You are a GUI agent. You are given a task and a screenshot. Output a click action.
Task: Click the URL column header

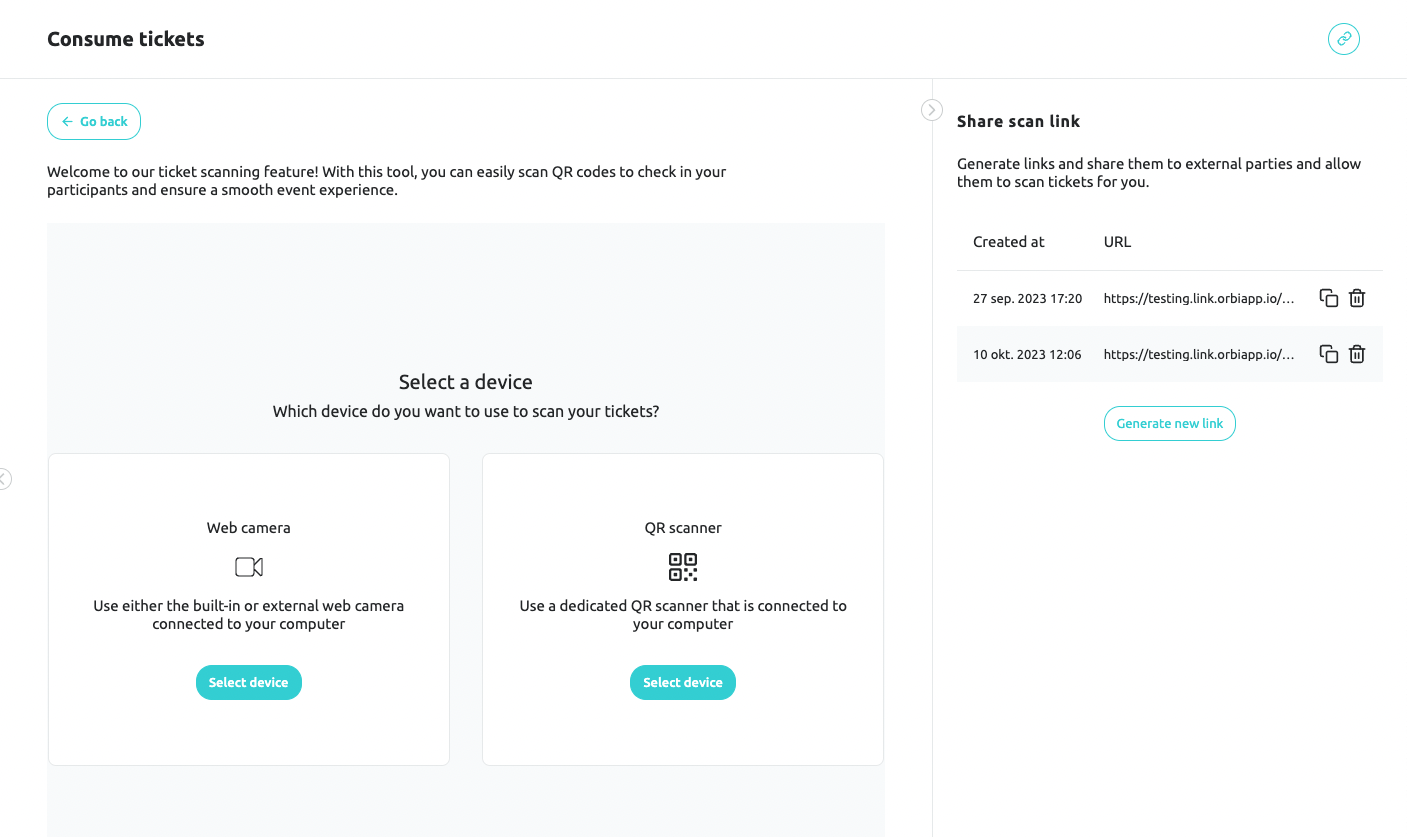[x=1117, y=242]
